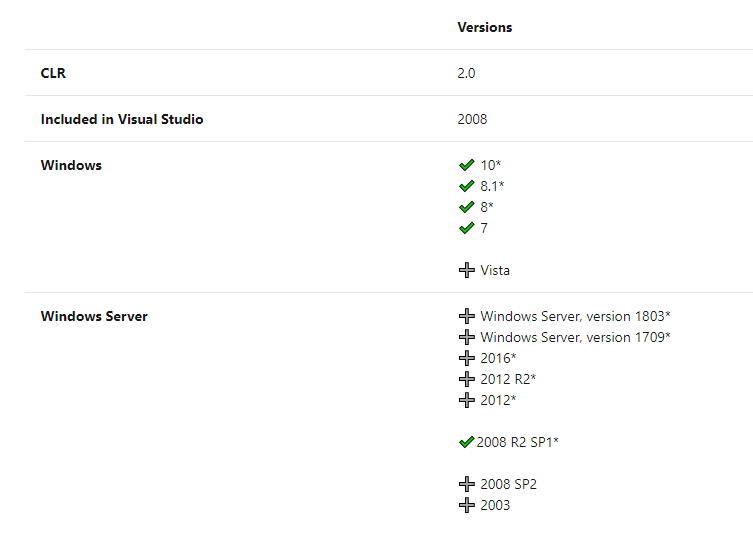Click the green checkmark beside Windows 10*
The height and width of the screenshot is (536, 753).
466,165
